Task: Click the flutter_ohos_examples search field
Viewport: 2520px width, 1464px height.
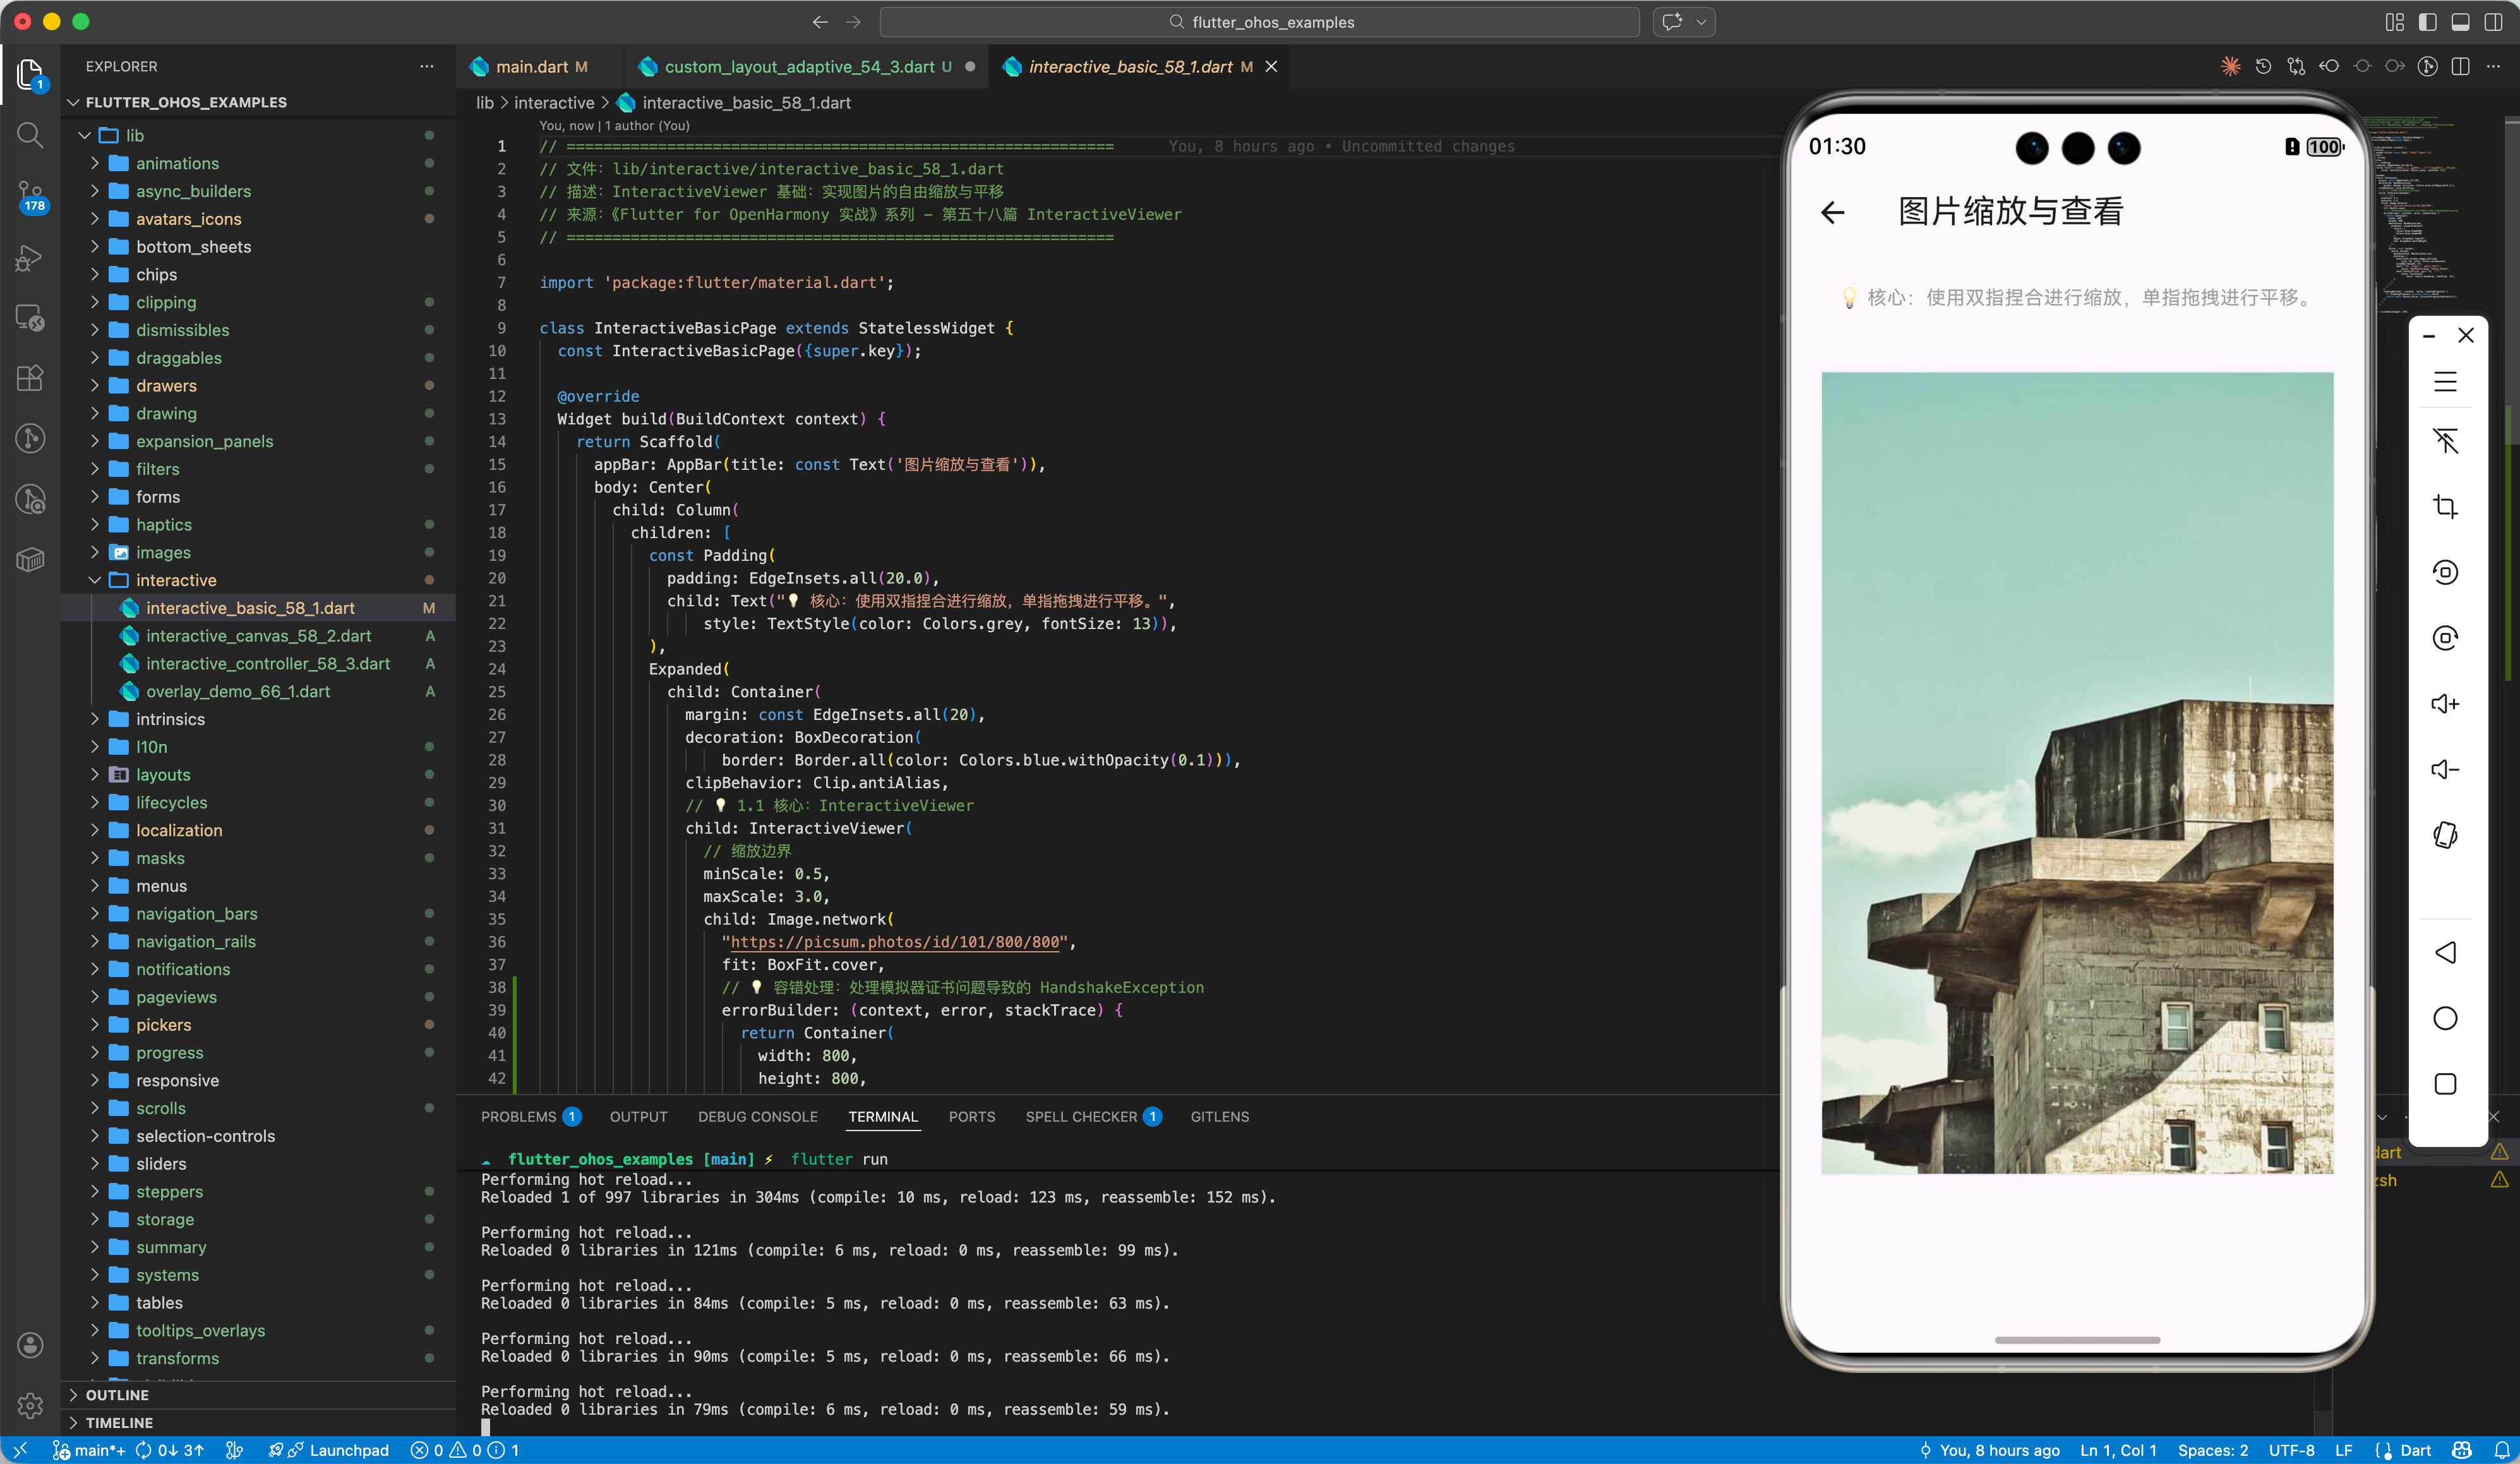Action: click(x=1260, y=22)
